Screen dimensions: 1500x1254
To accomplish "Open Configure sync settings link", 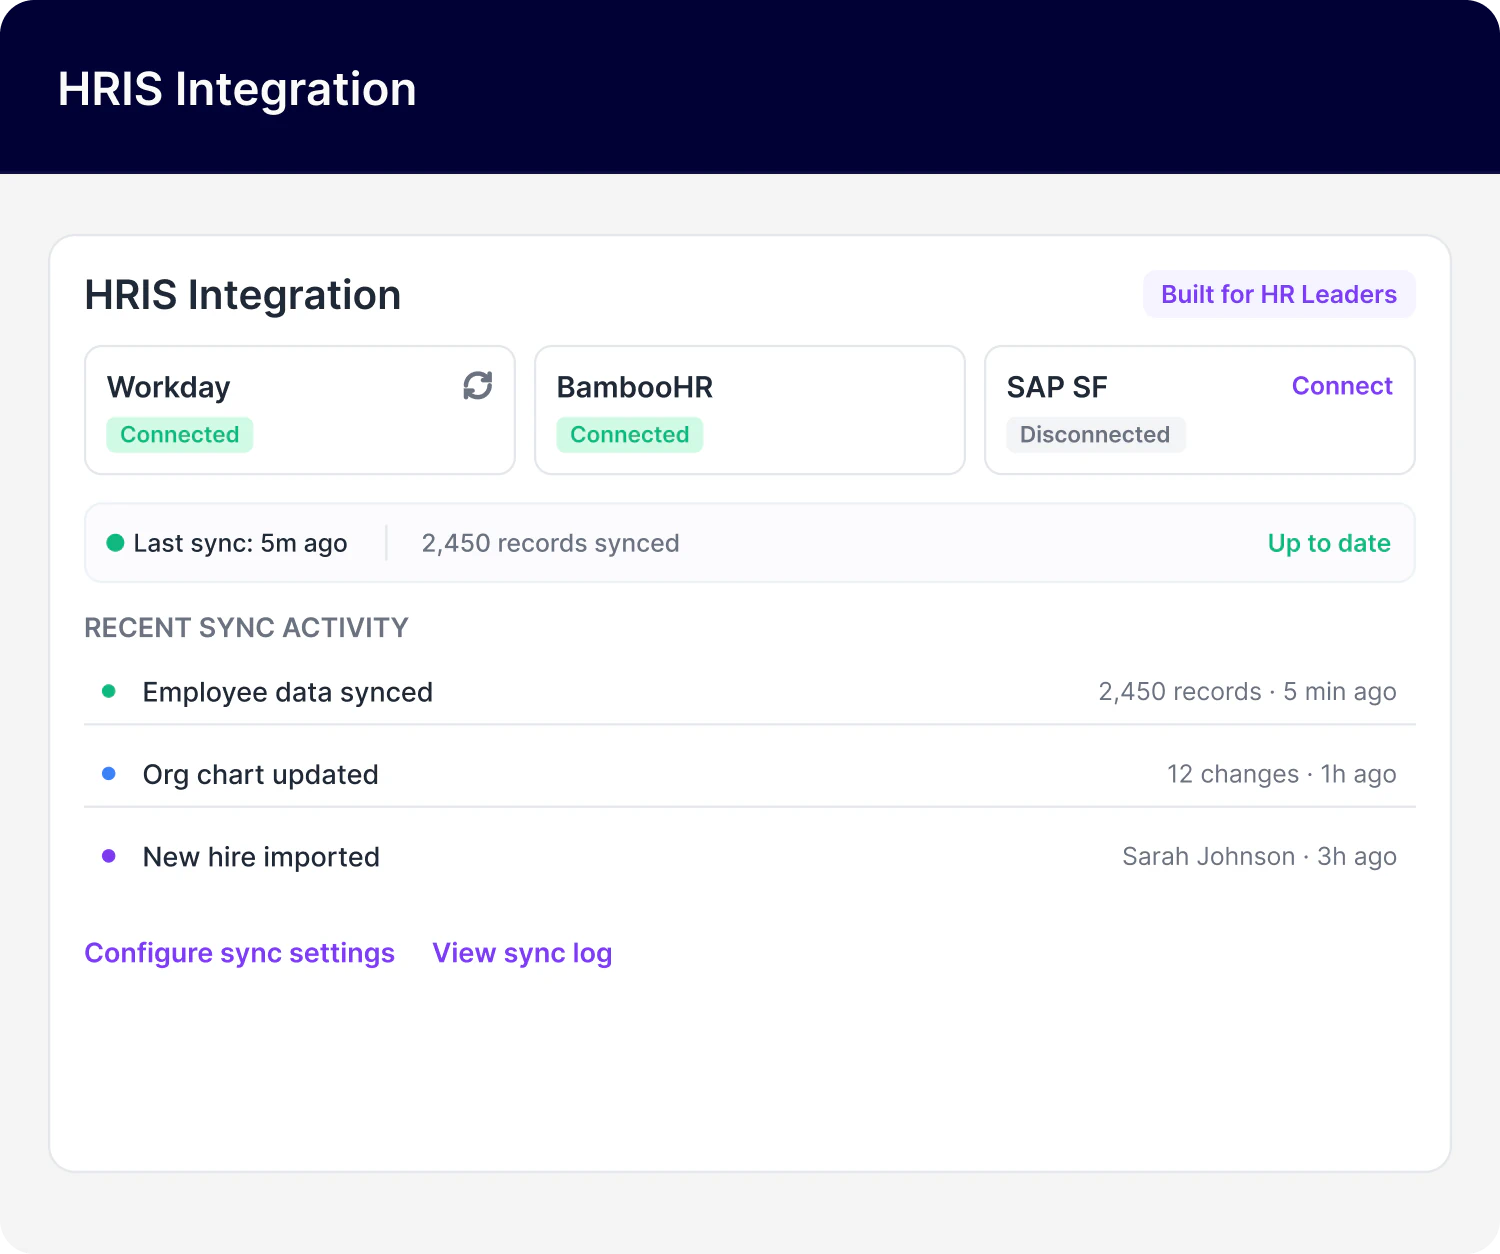I will 240,953.
